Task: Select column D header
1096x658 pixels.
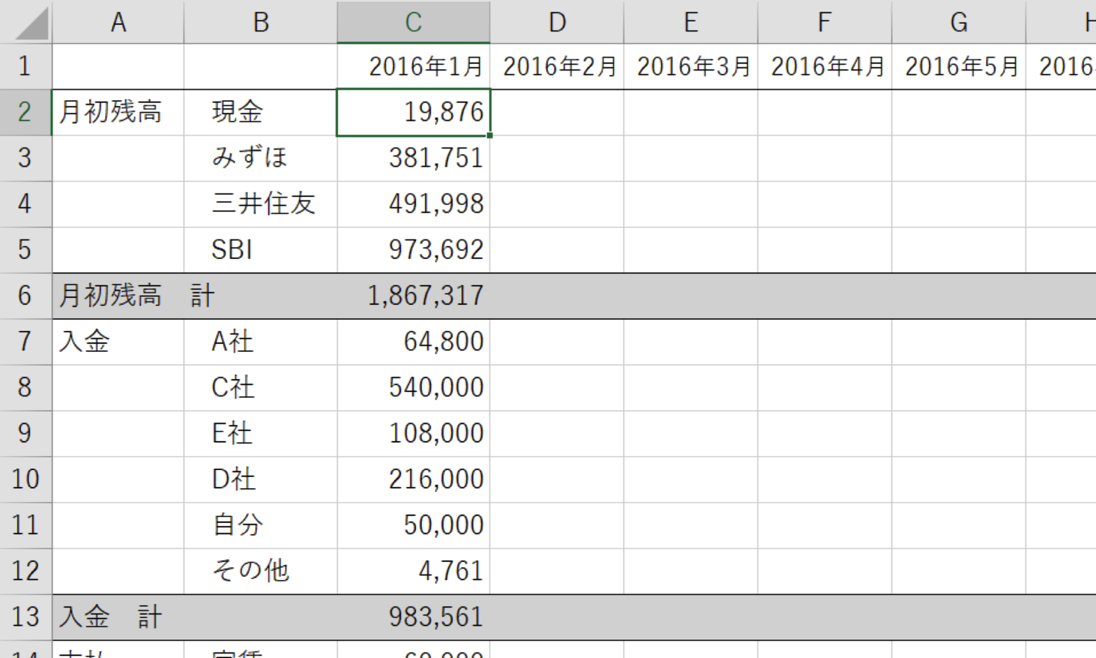Action: pos(556,22)
